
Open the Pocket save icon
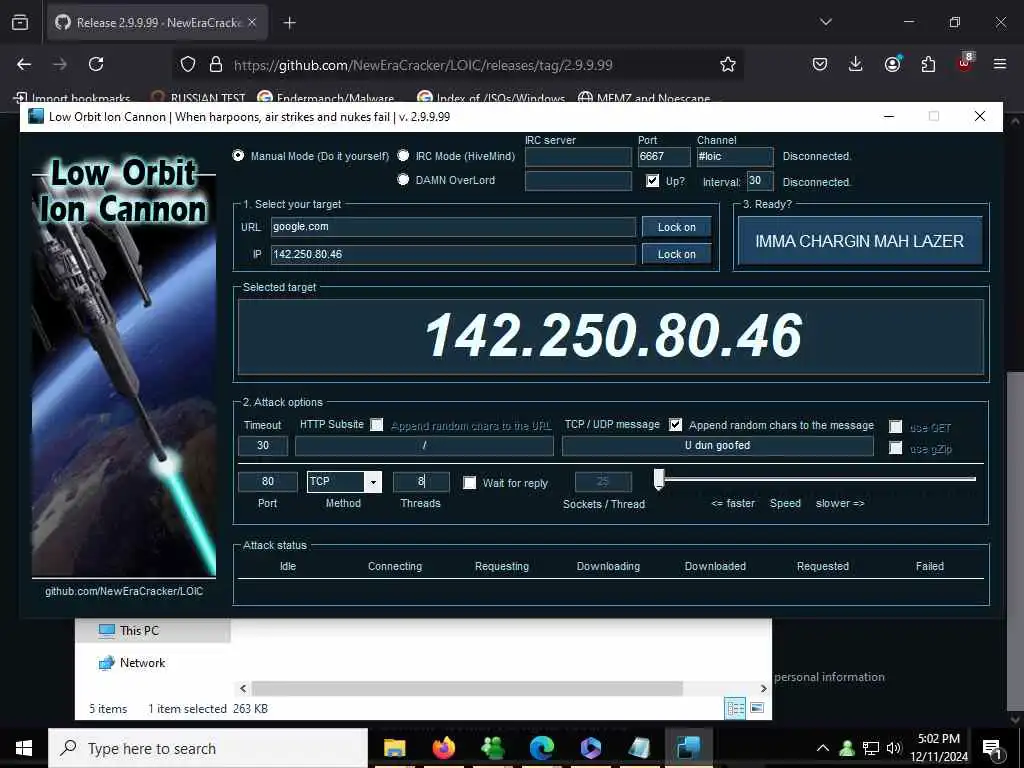[x=820, y=64]
